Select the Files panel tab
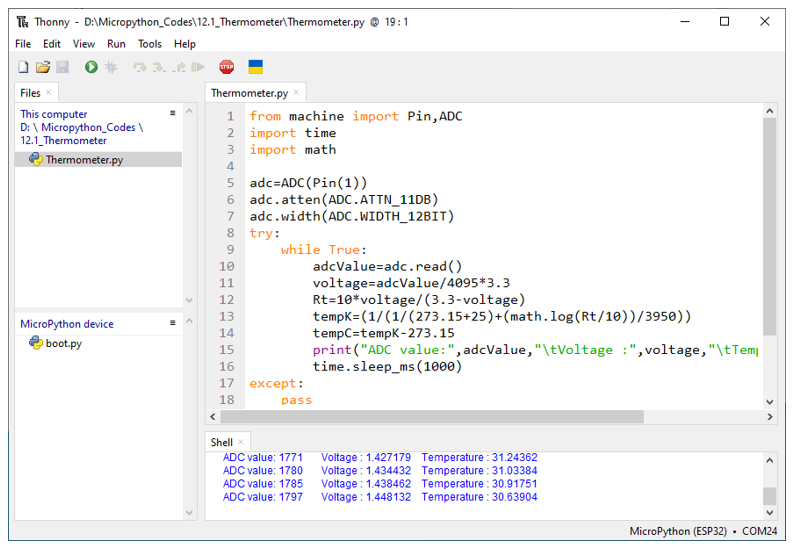This screenshot has height=549, width=795. [30, 93]
